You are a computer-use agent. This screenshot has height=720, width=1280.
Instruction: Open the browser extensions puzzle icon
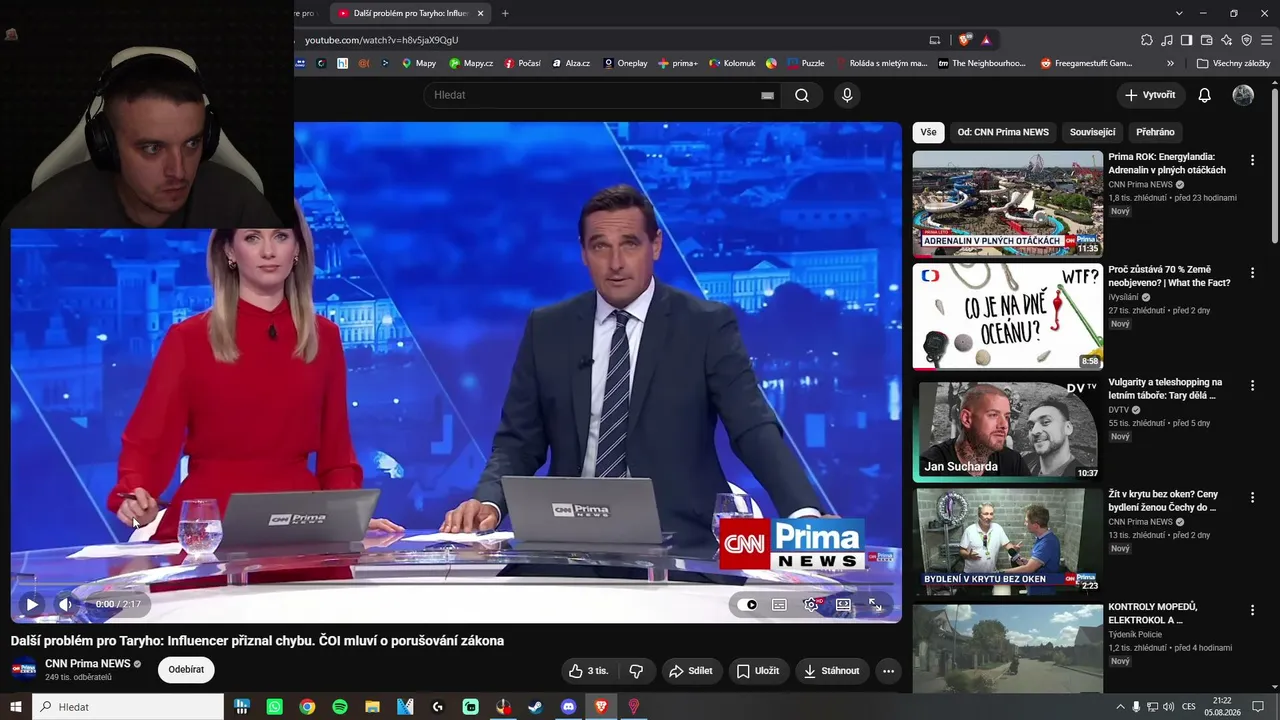click(1147, 40)
